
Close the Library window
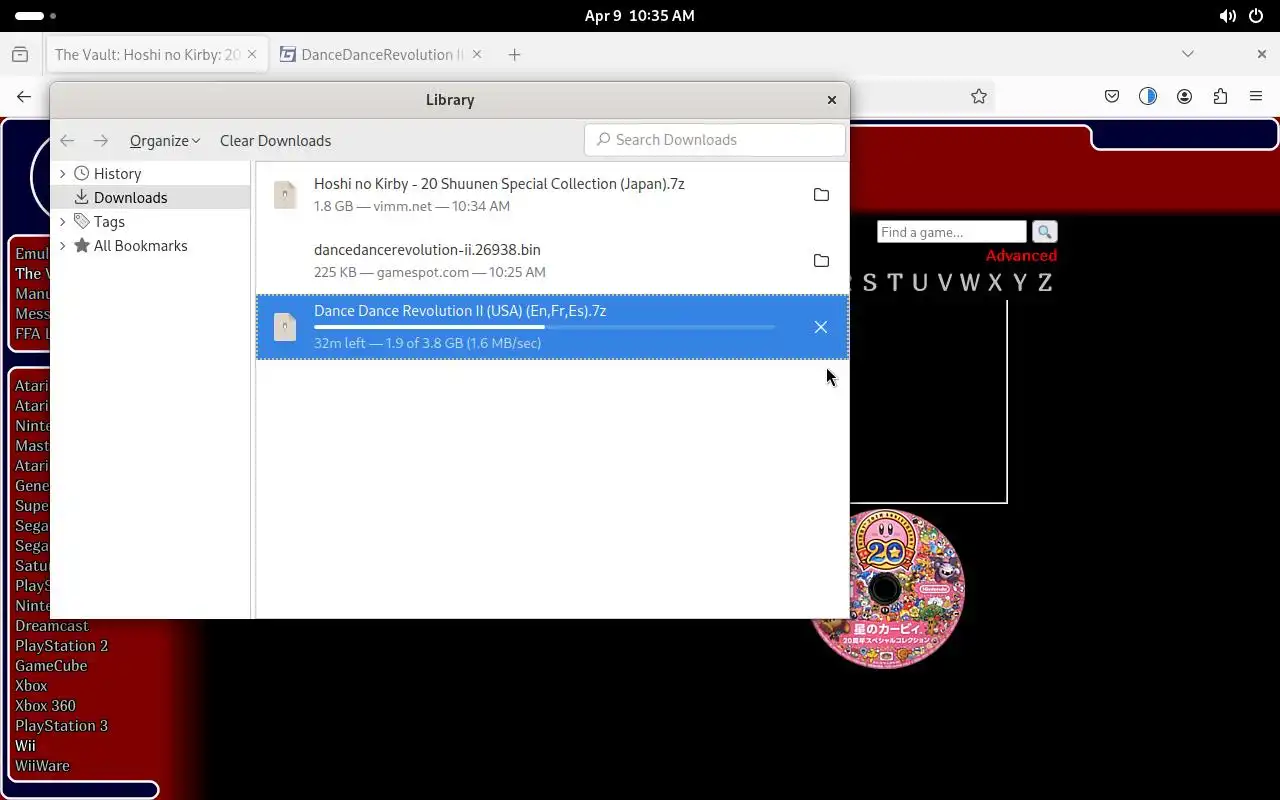pyautogui.click(x=831, y=100)
